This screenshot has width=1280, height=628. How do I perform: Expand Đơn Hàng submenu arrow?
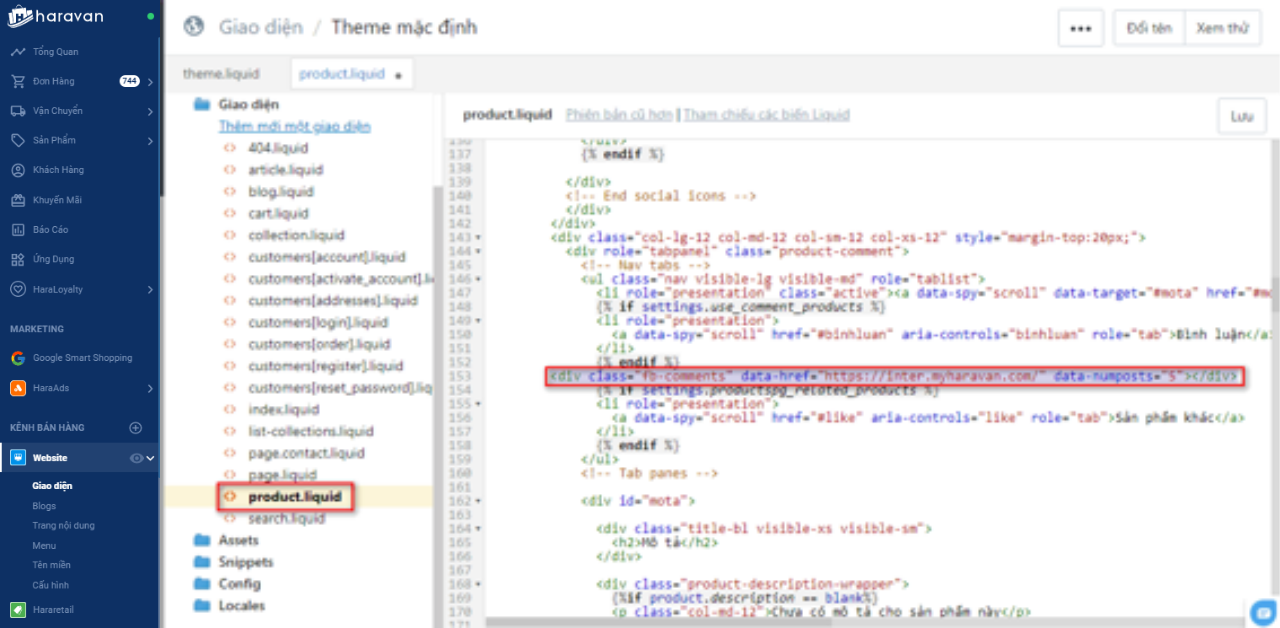(150, 82)
